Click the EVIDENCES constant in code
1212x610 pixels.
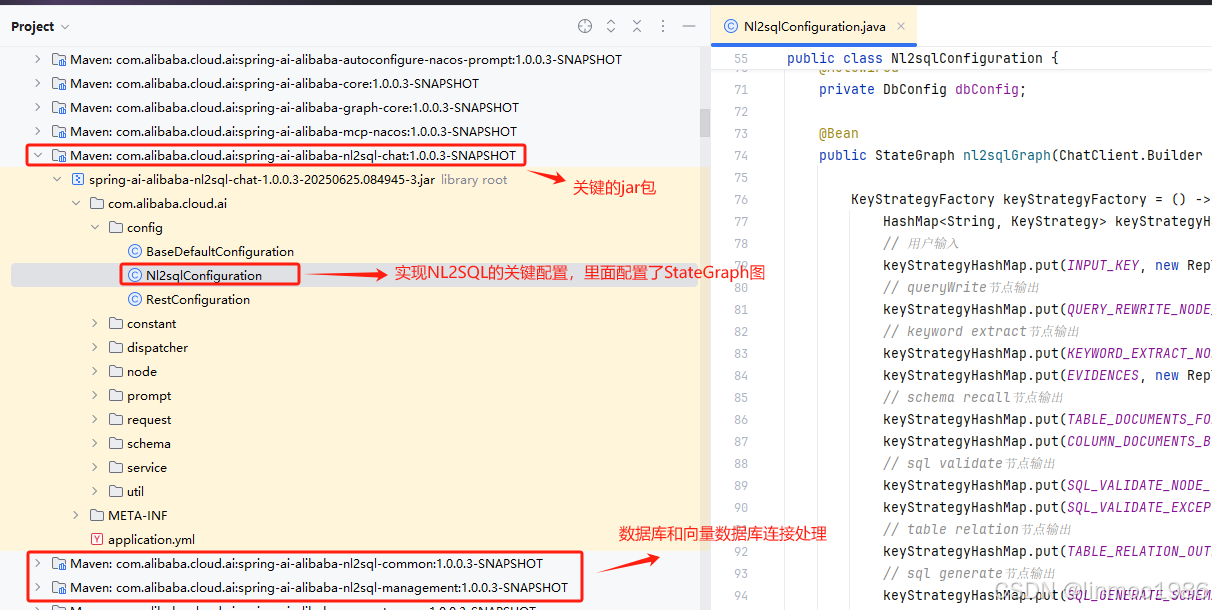[x=1103, y=375]
